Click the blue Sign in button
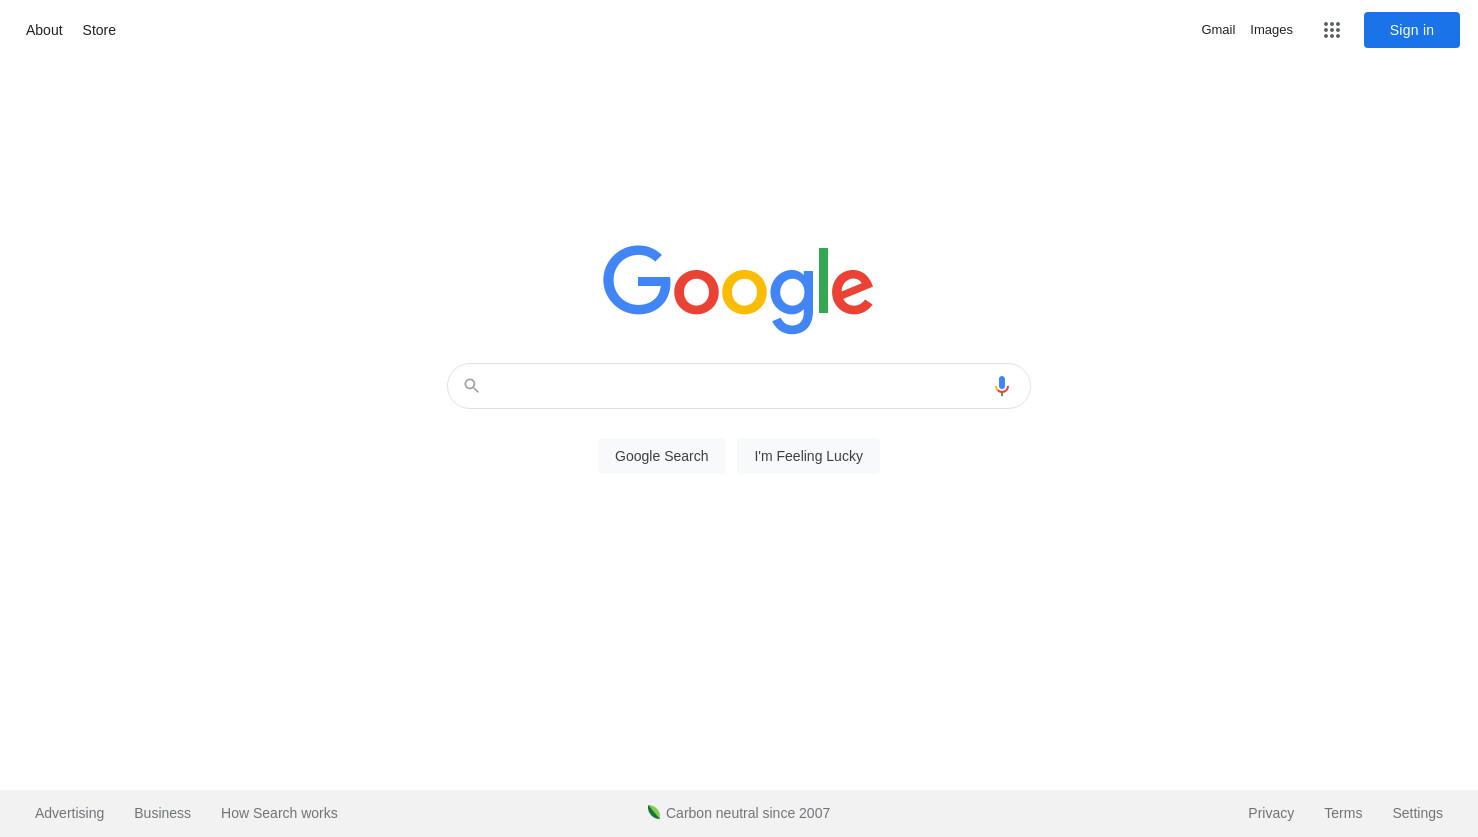1478x837 pixels. click(1411, 30)
